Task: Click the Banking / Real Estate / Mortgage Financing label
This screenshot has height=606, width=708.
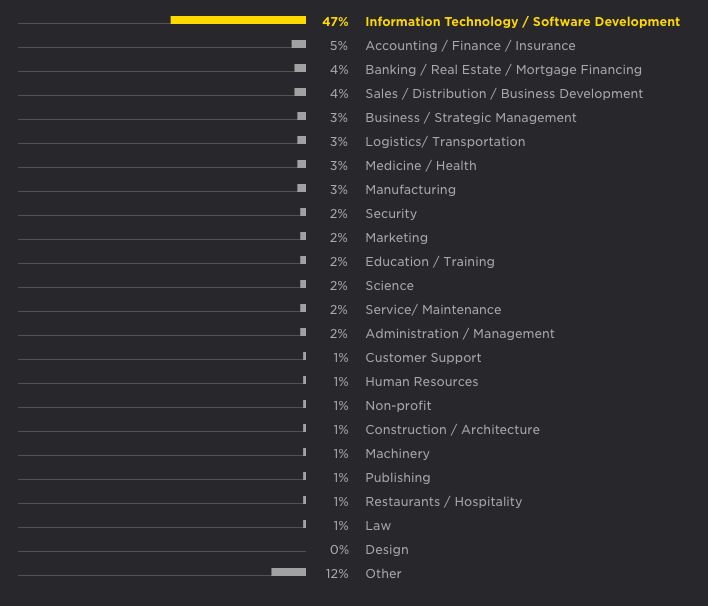Action: click(x=503, y=70)
